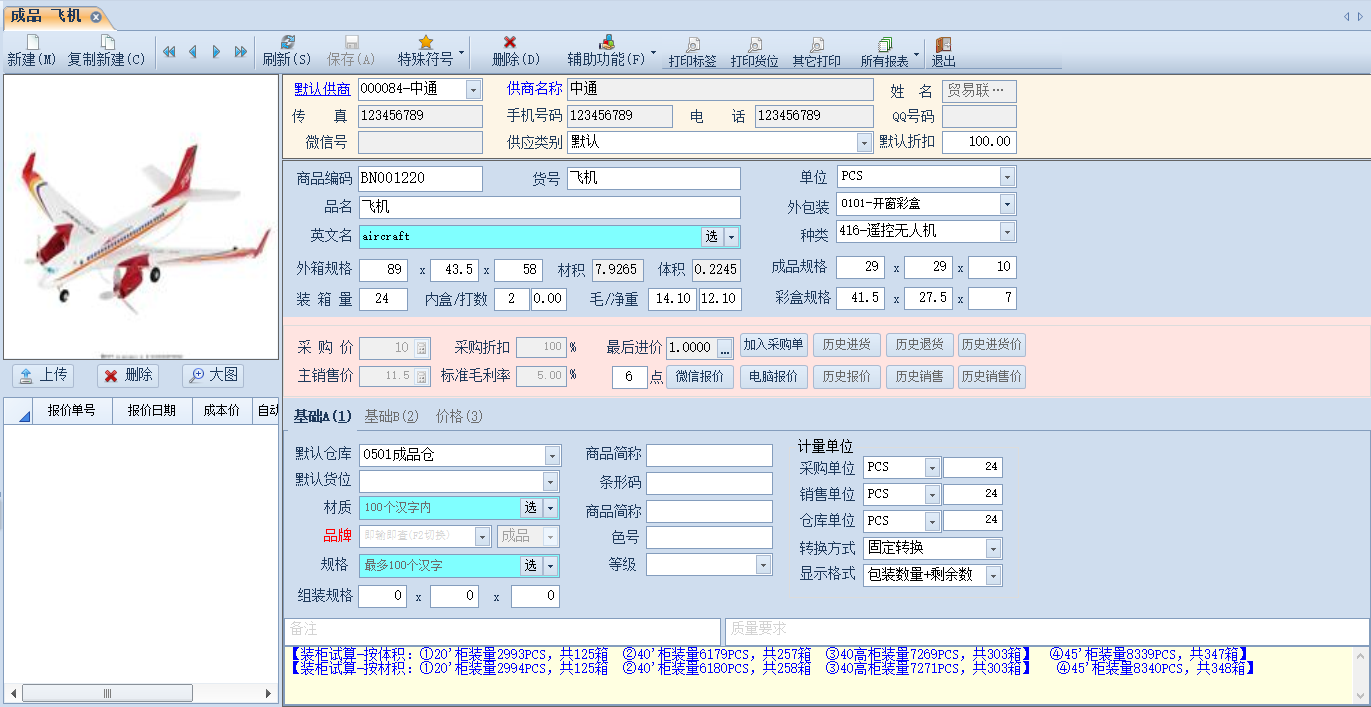Click the 上传 upload image button
1371x707 pixels.
(45, 375)
